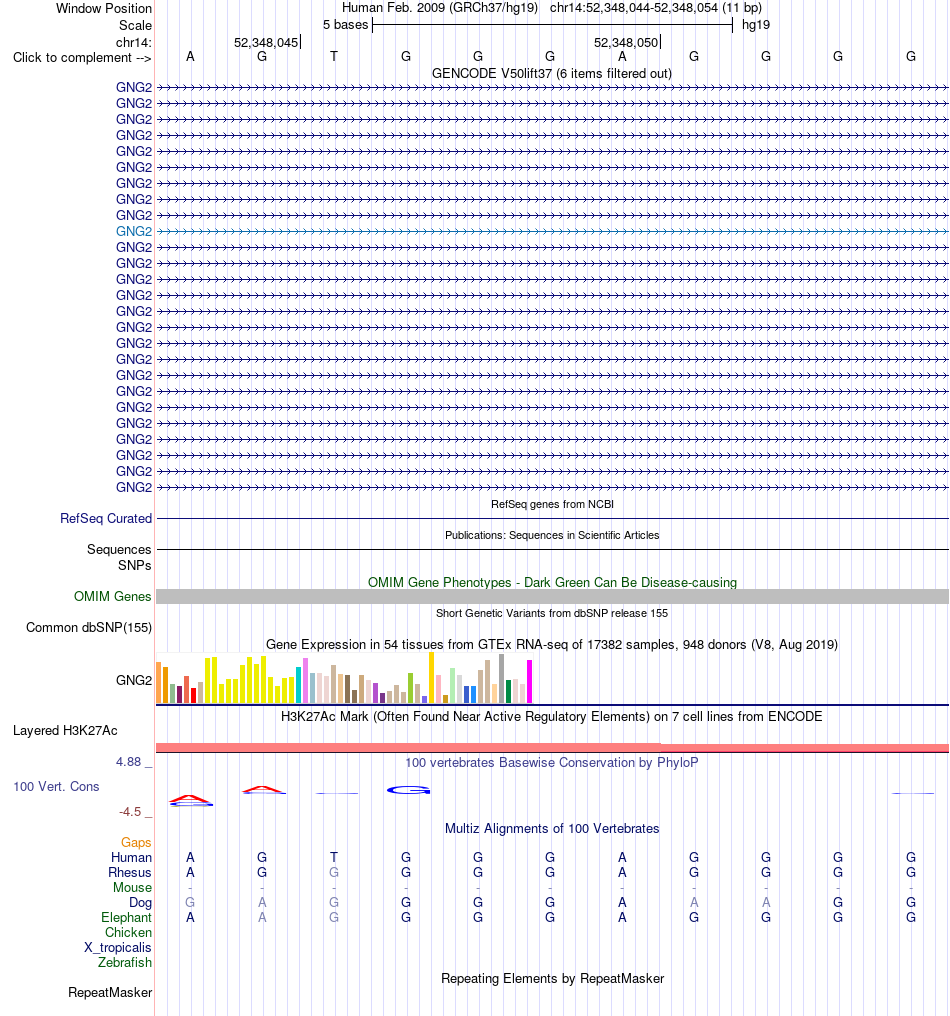The image size is (950, 1016).
Task: Click the 'X_tropicalis' species label
Action: coord(118,947)
